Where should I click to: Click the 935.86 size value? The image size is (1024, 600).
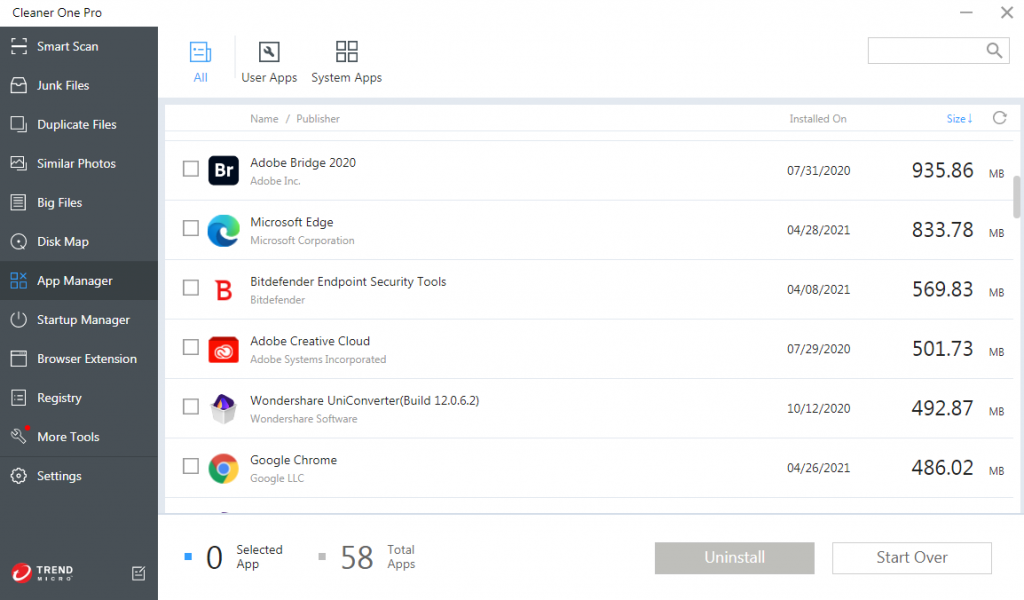click(x=942, y=170)
